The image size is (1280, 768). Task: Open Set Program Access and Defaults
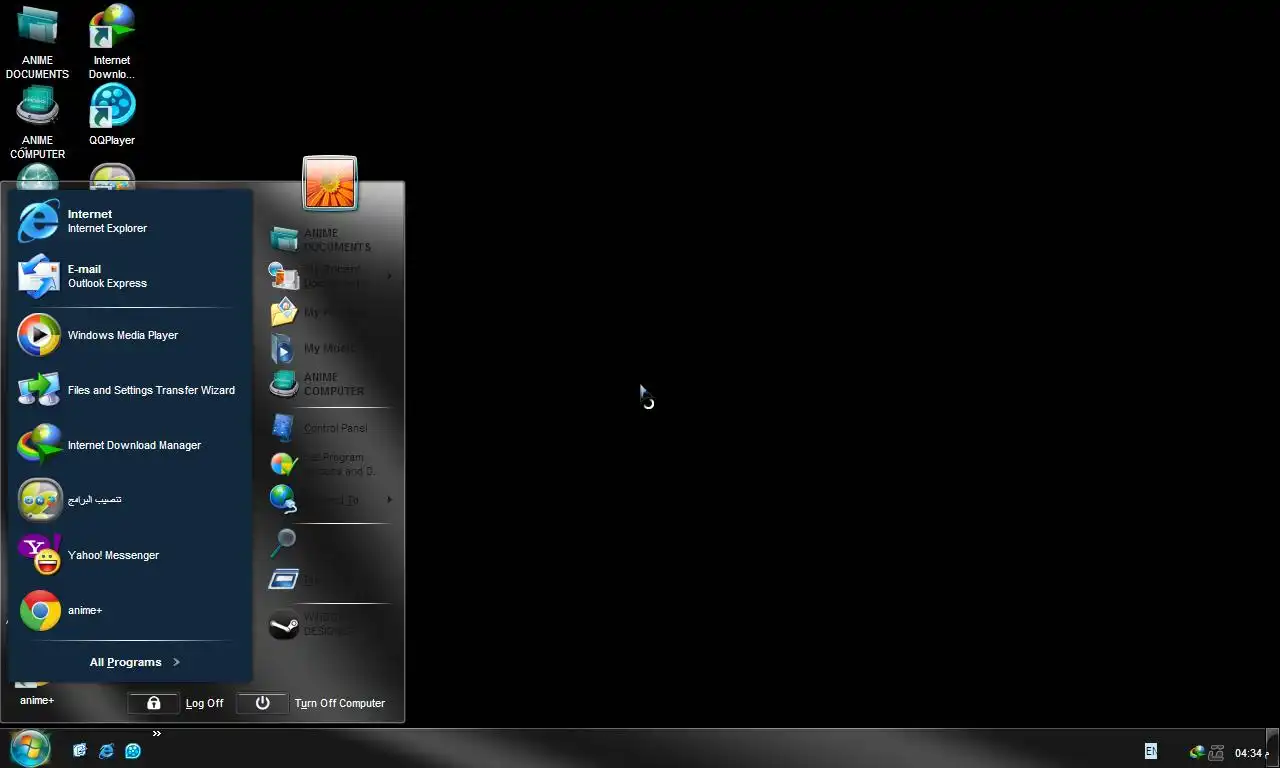click(x=330, y=464)
